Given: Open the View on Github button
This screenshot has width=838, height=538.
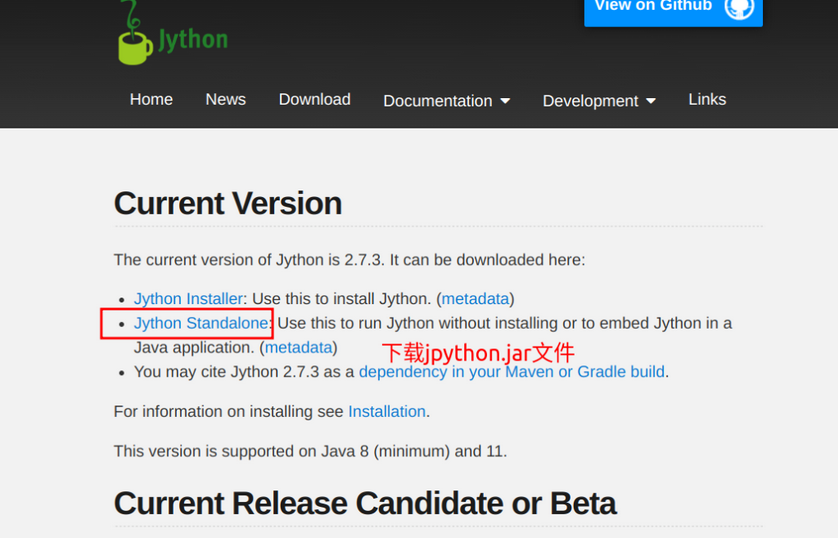Looking at the screenshot, I should pos(673,11).
